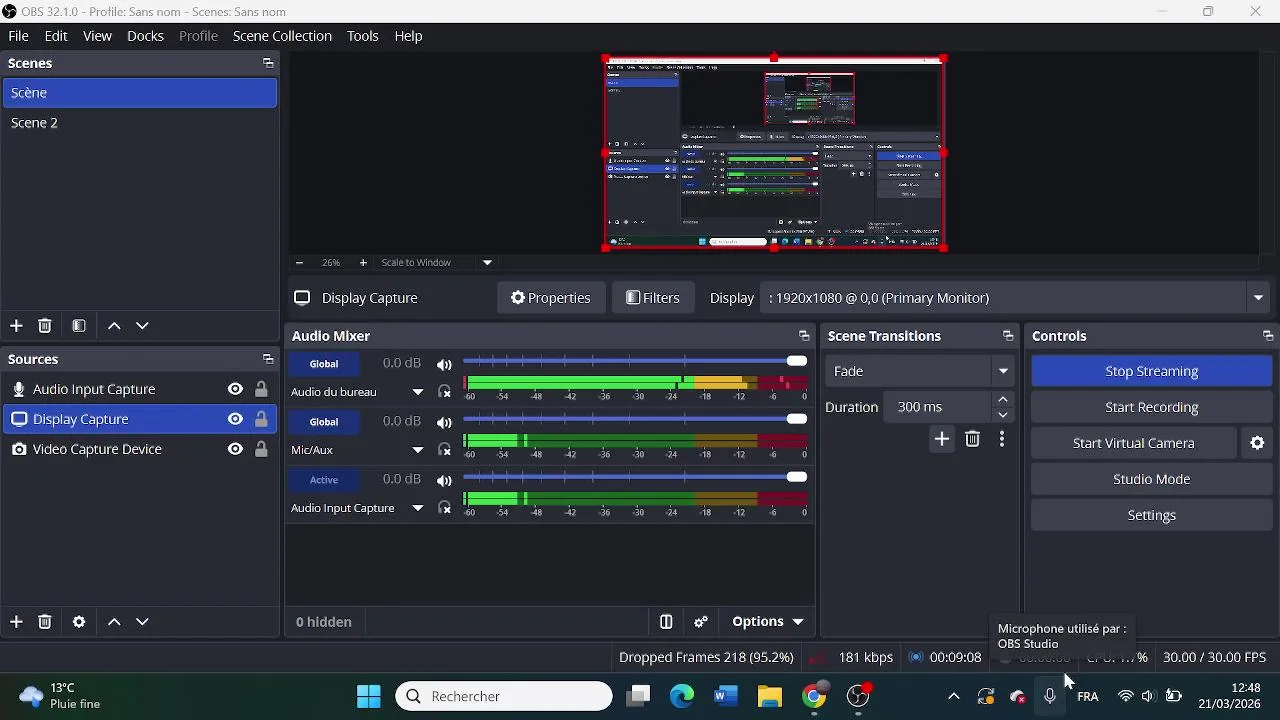The width and height of the screenshot is (1280, 720).
Task: Open the Tools menu
Action: [x=362, y=36]
